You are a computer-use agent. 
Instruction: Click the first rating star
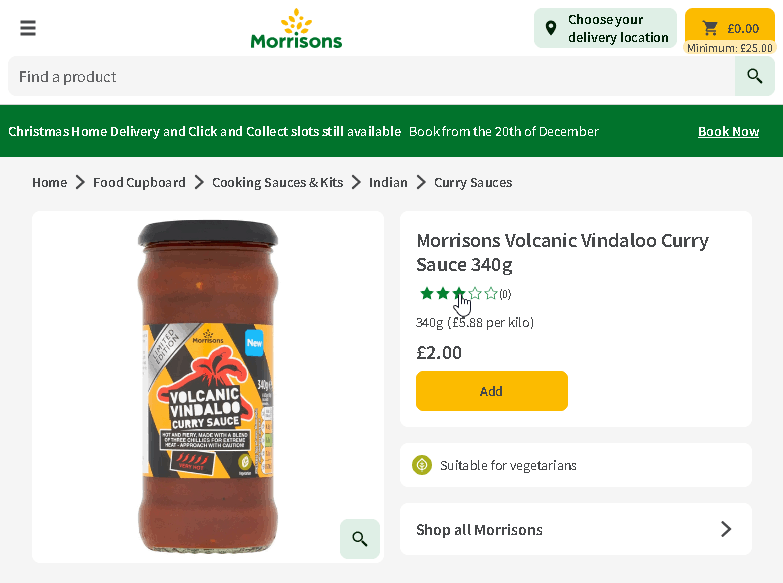[427, 293]
